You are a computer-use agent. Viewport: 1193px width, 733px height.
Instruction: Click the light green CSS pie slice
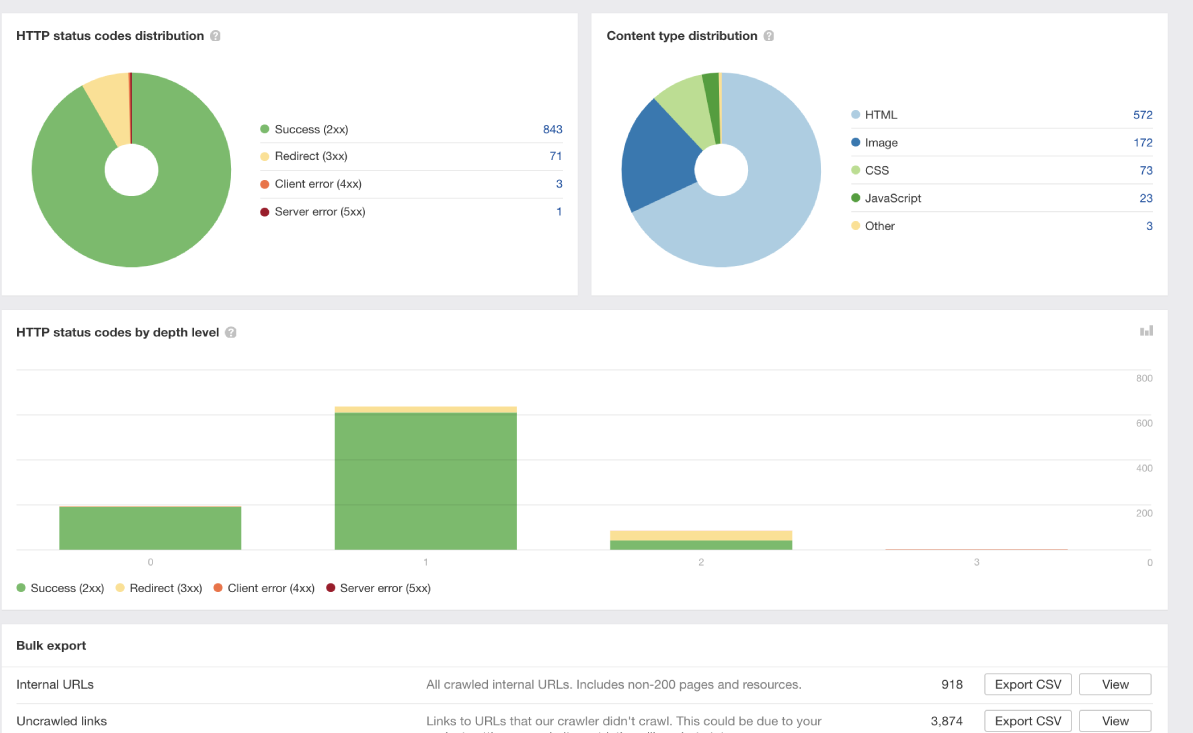(688, 108)
